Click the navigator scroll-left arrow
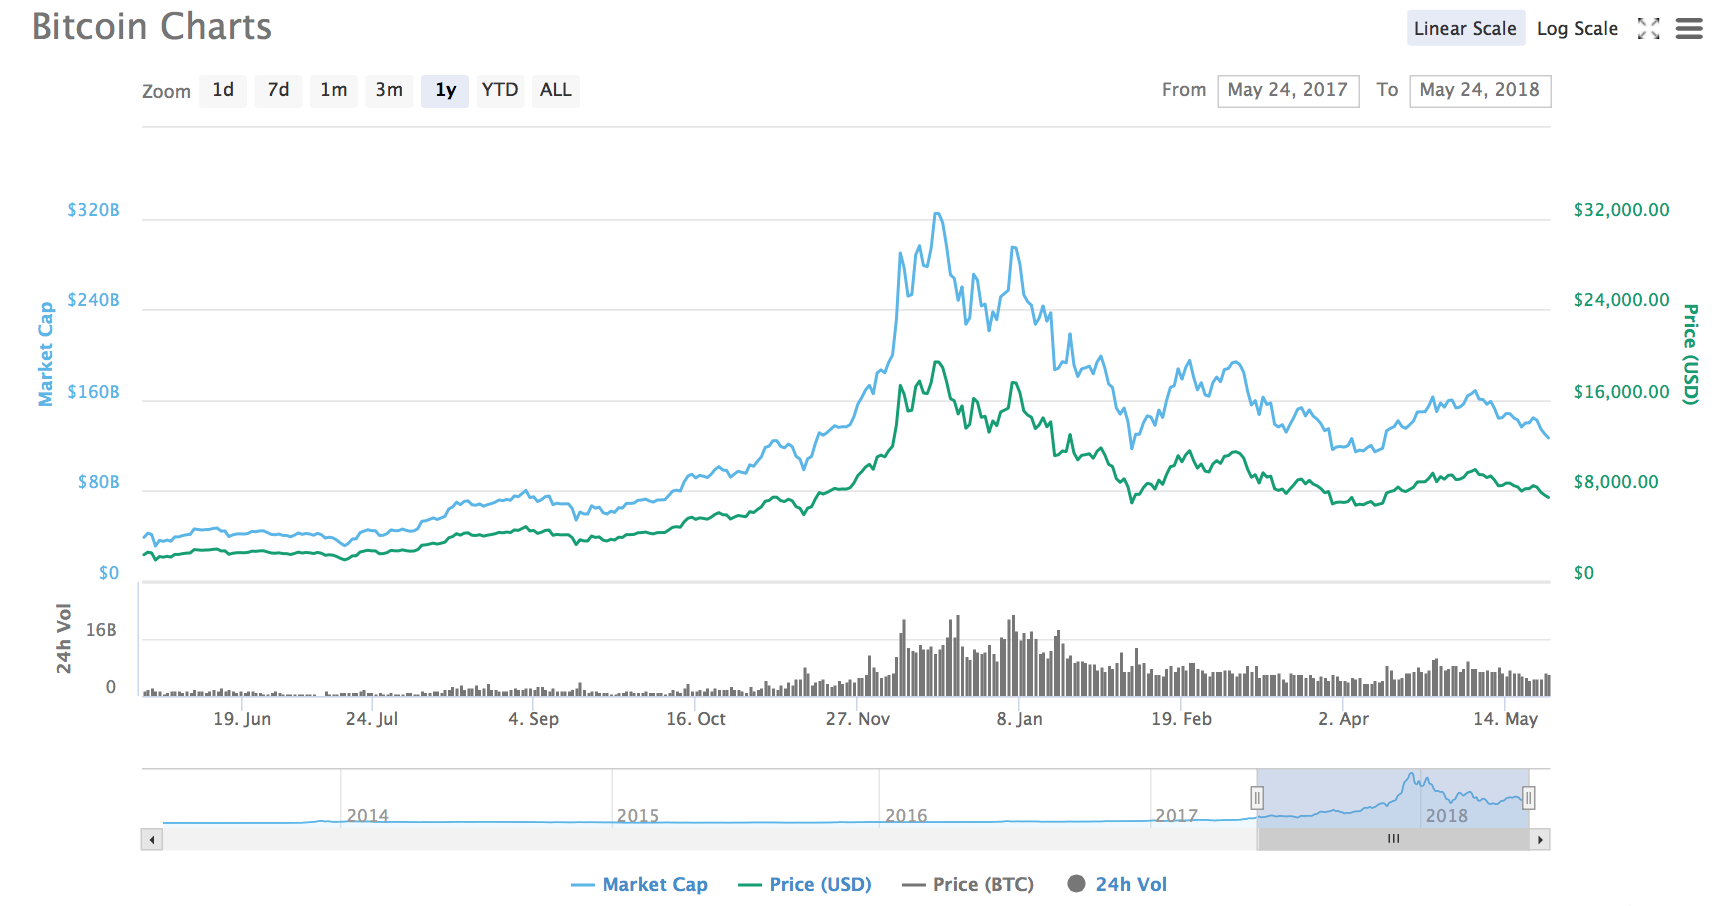Screen dimensions: 1730x906 pos(152,840)
